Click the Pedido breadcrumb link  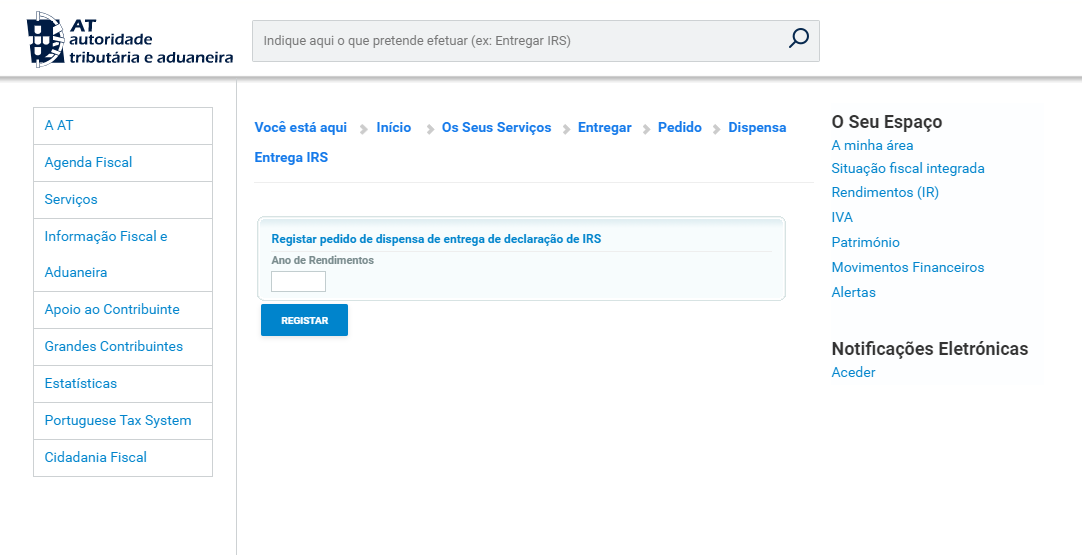click(x=680, y=128)
